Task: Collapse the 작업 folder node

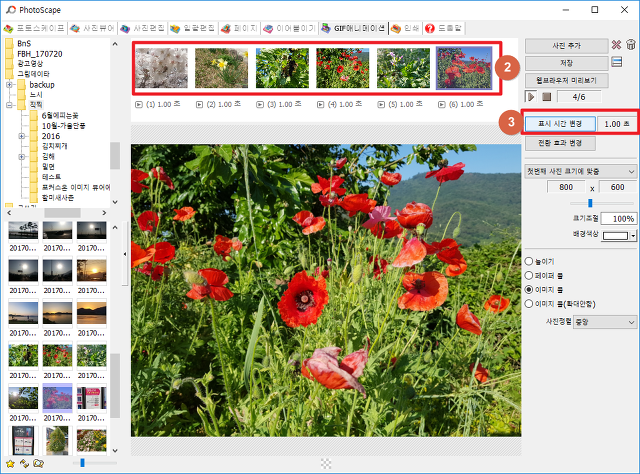Action: pos(9,105)
